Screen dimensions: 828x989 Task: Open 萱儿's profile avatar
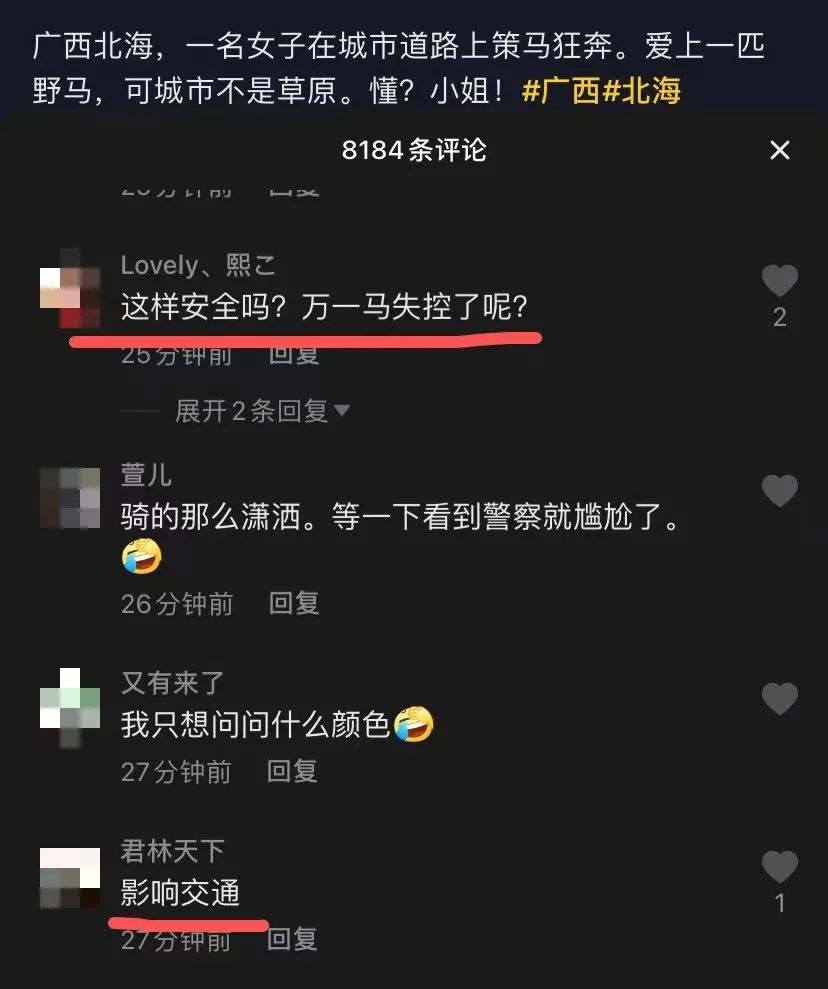pyautogui.click(x=70, y=498)
